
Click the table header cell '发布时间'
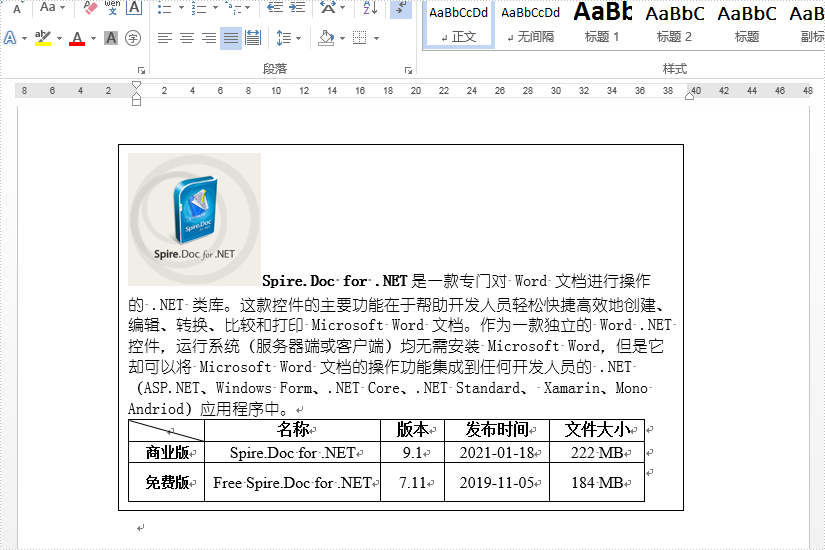coord(497,430)
